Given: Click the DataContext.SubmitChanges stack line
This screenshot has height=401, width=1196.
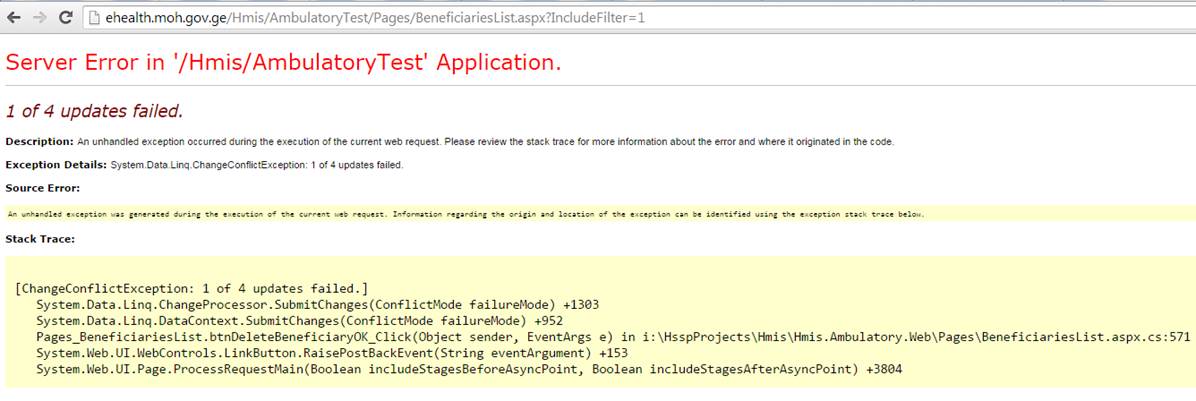Looking at the screenshot, I should pos(295,320).
